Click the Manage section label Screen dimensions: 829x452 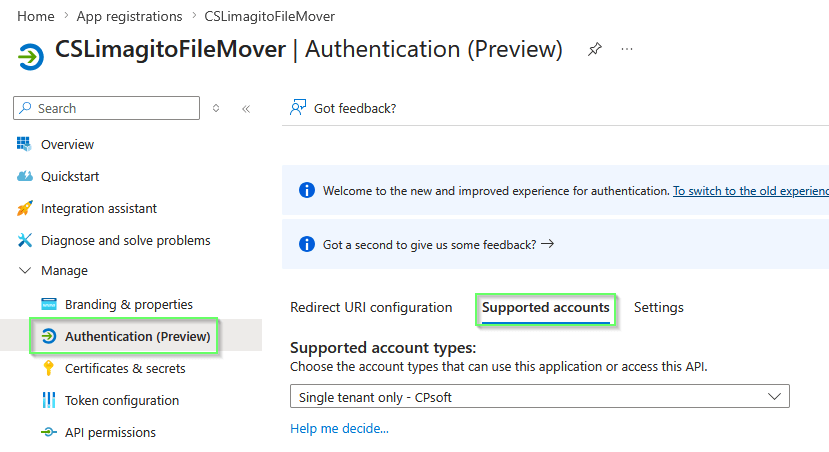point(65,271)
